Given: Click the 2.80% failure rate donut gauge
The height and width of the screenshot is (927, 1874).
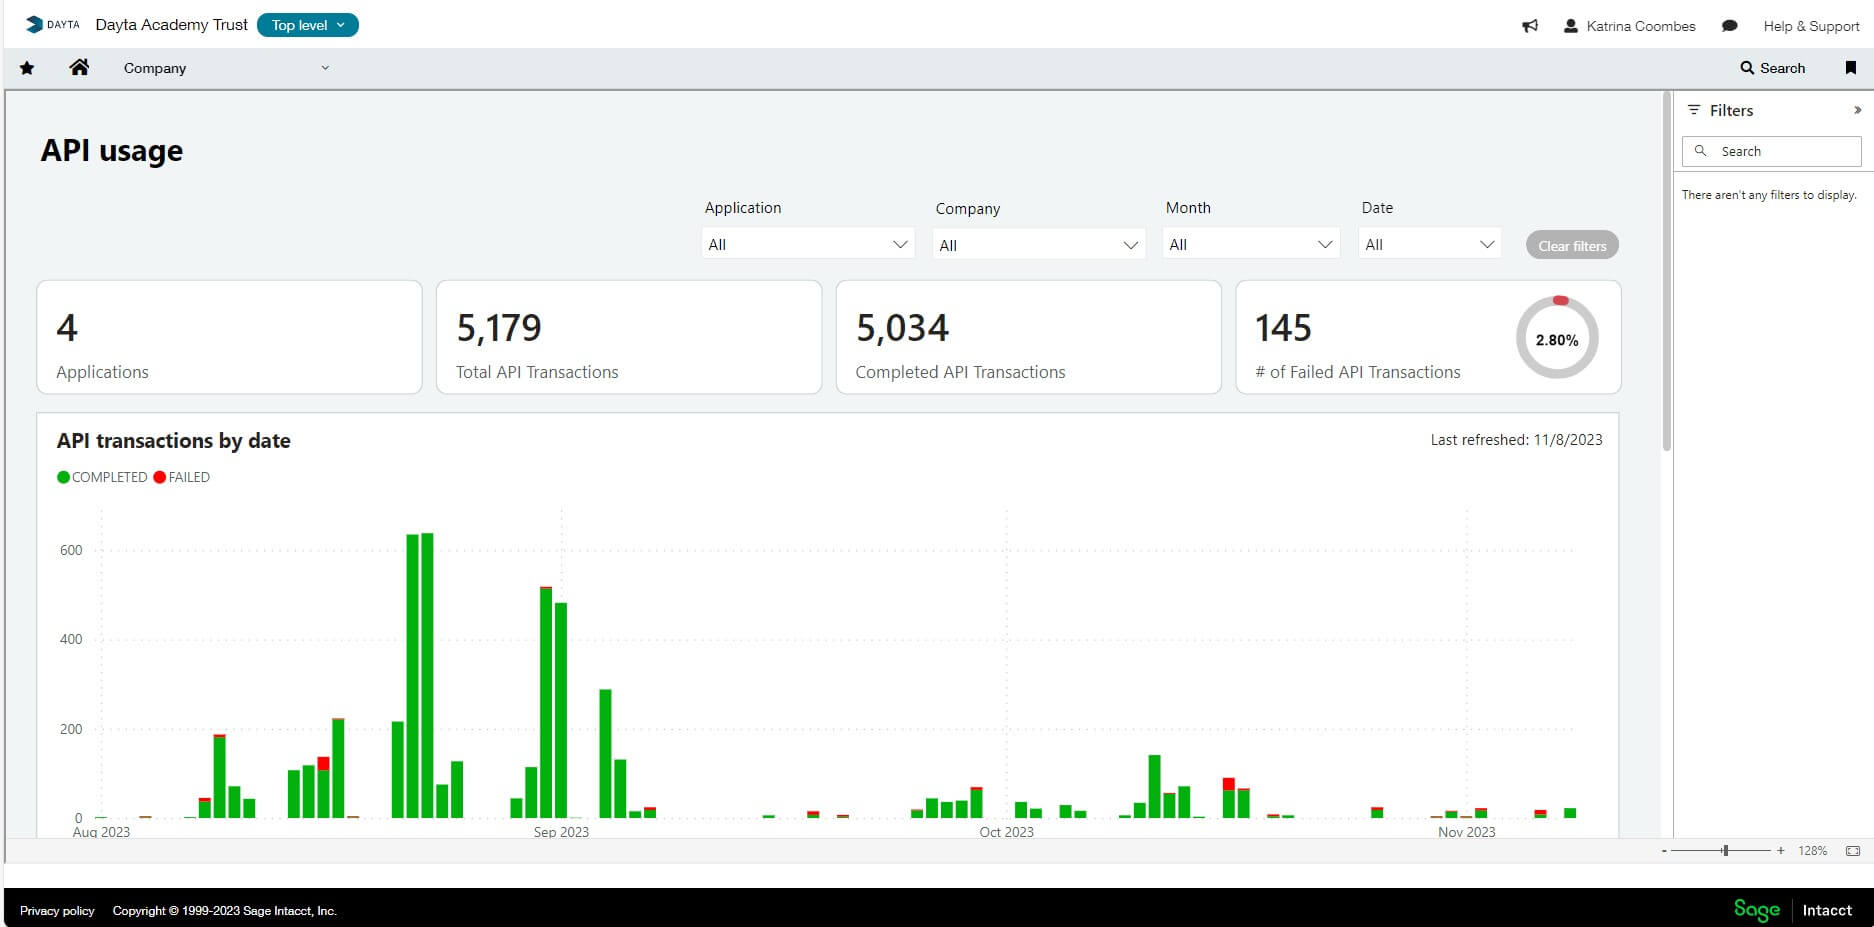Looking at the screenshot, I should click(x=1557, y=338).
